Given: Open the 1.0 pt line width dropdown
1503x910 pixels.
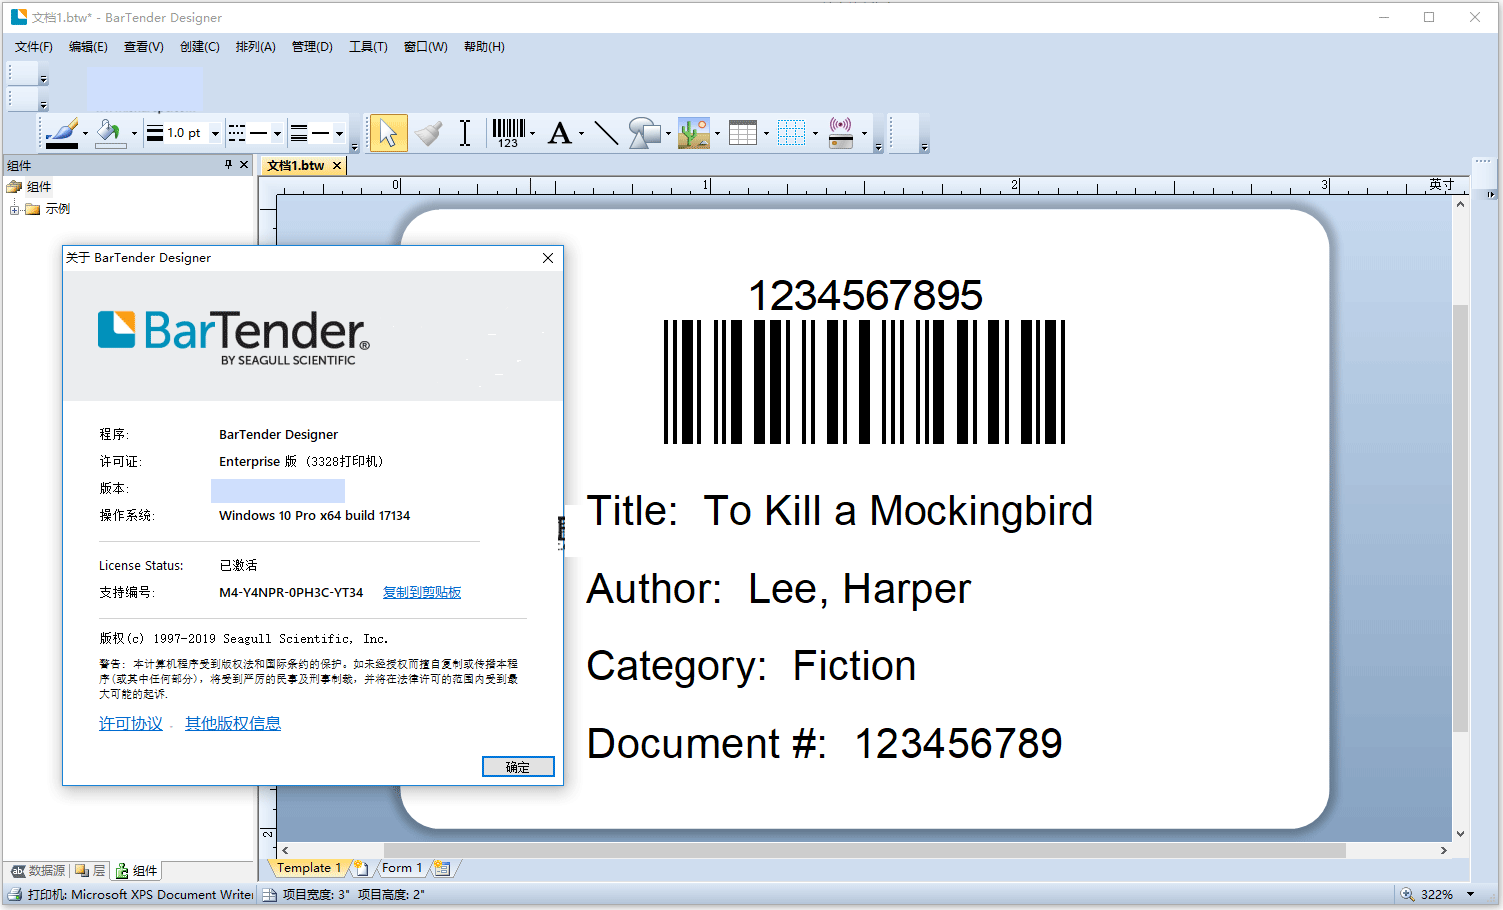Looking at the screenshot, I should (x=215, y=133).
